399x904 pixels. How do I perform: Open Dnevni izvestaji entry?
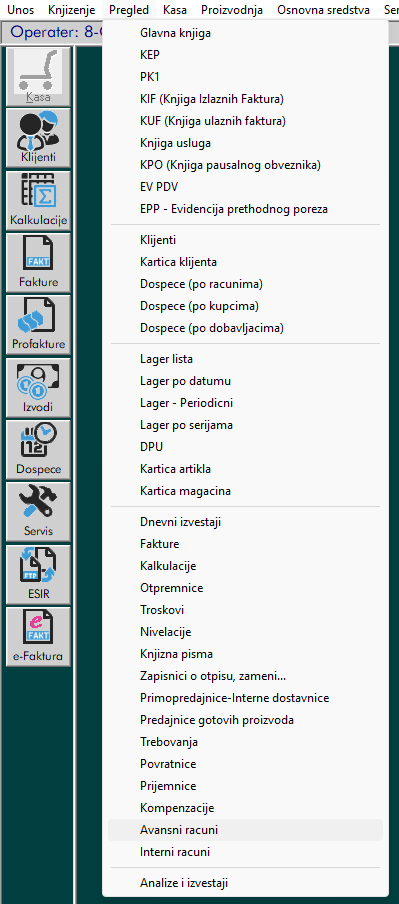245,522
